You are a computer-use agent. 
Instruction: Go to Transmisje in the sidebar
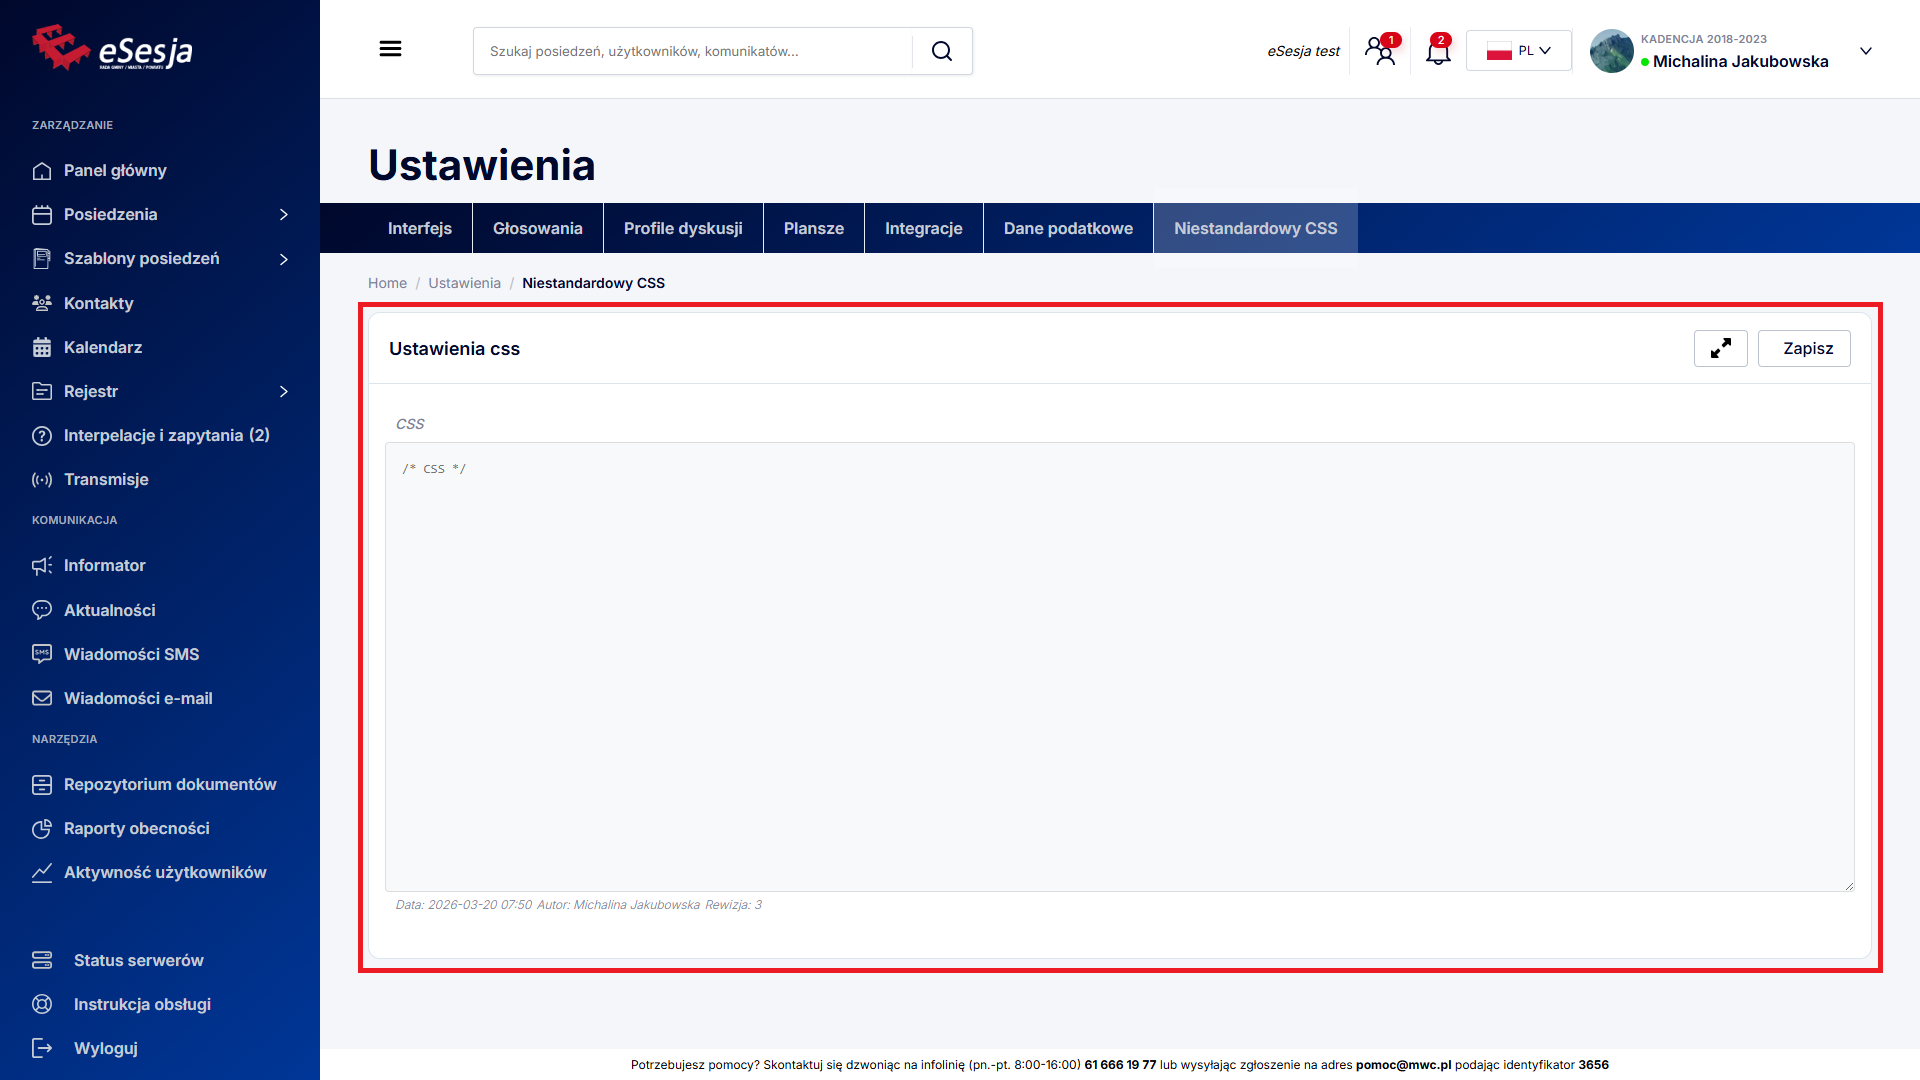(106, 479)
